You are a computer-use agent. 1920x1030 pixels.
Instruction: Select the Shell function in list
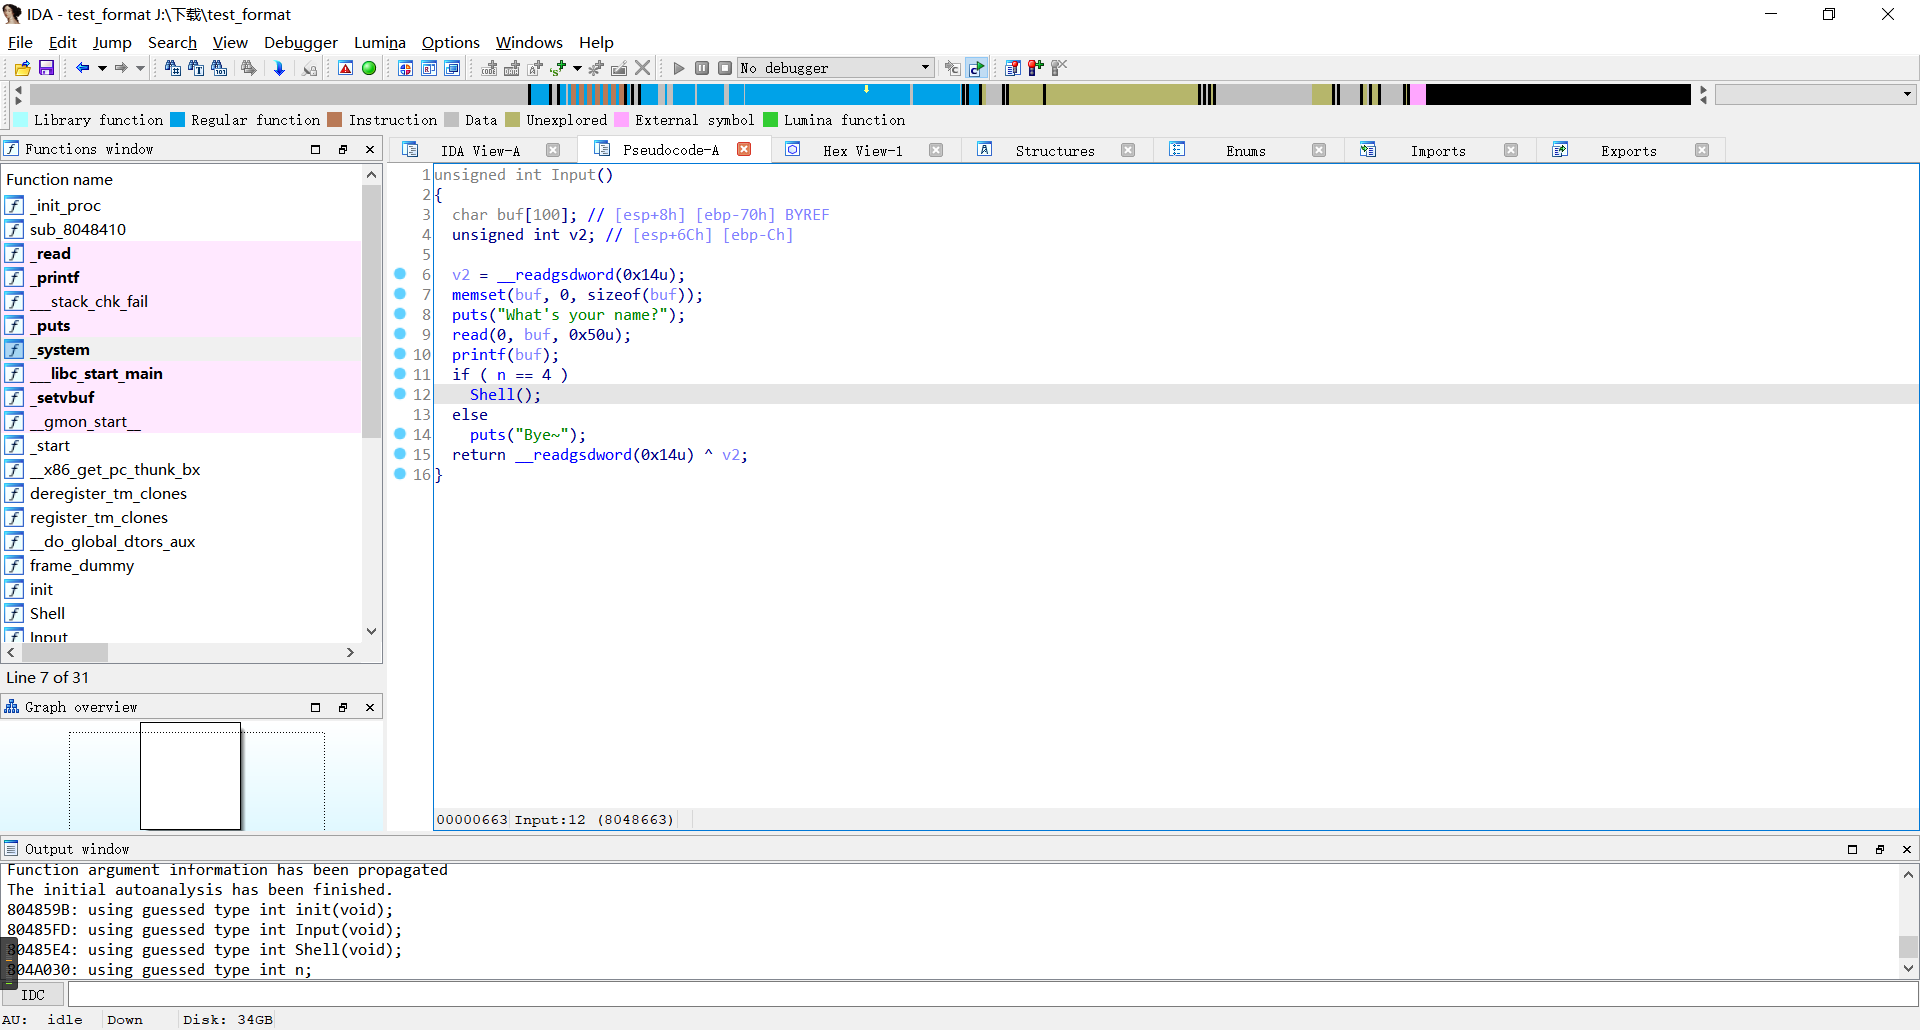(47, 614)
